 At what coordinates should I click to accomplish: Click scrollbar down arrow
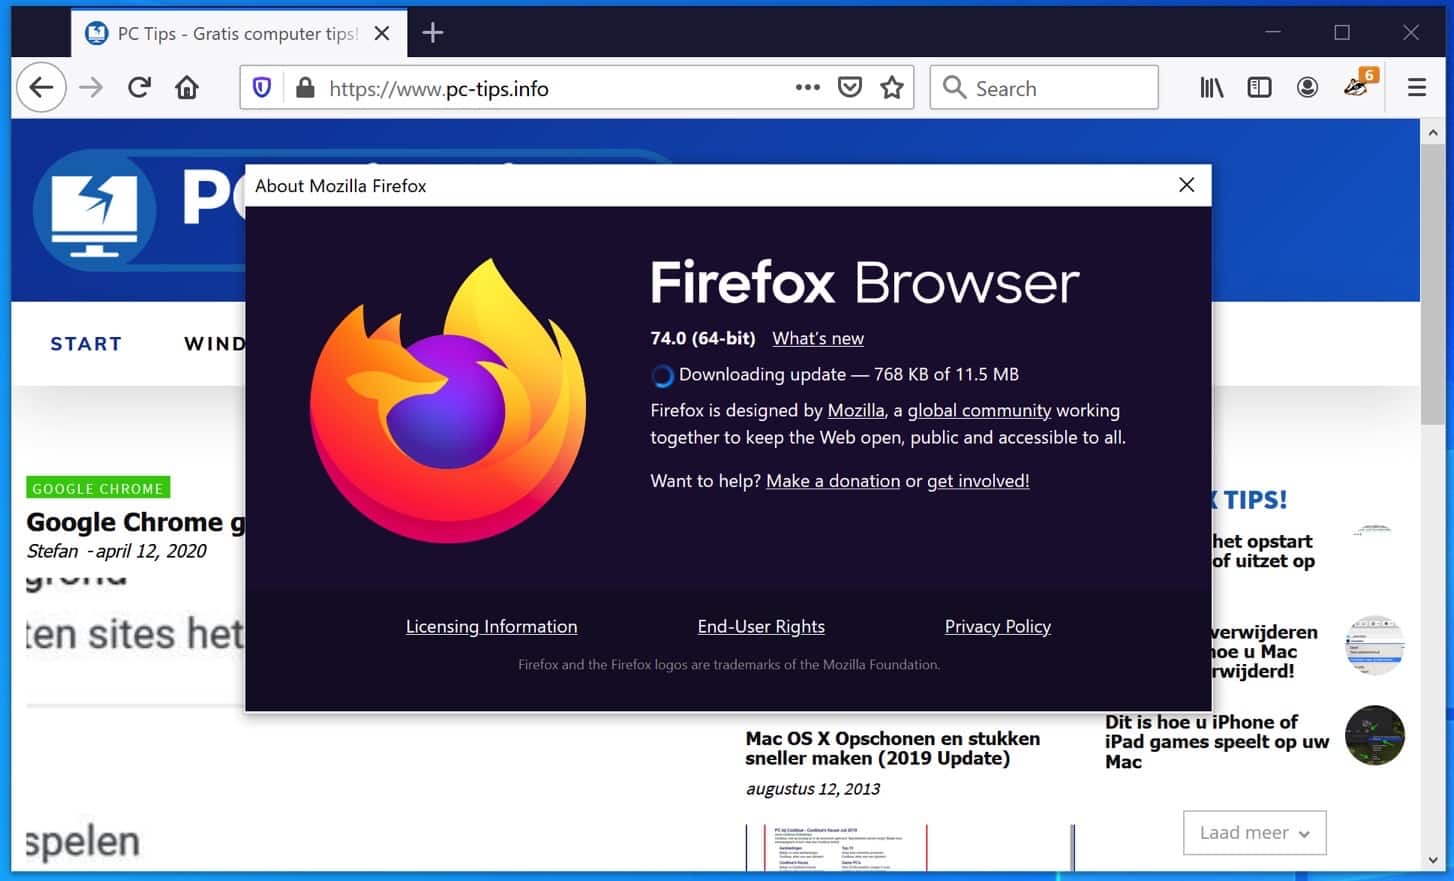(x=1432, y=859)
